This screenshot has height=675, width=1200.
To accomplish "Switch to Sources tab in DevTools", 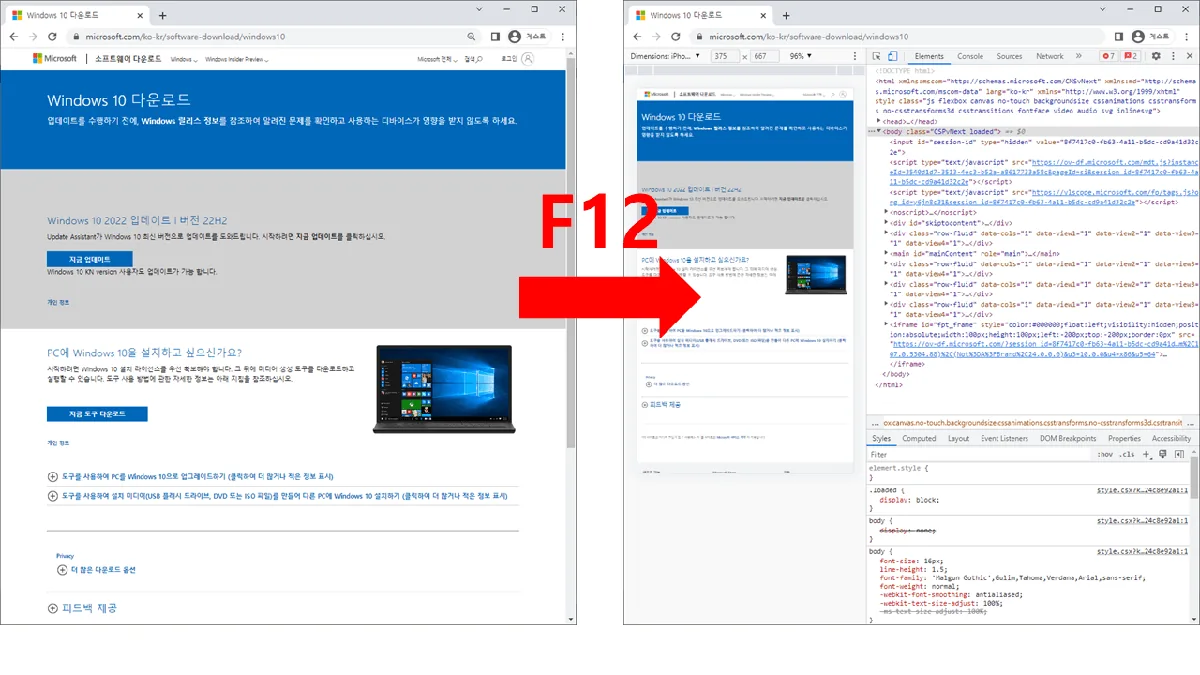I will (1010, 56).
